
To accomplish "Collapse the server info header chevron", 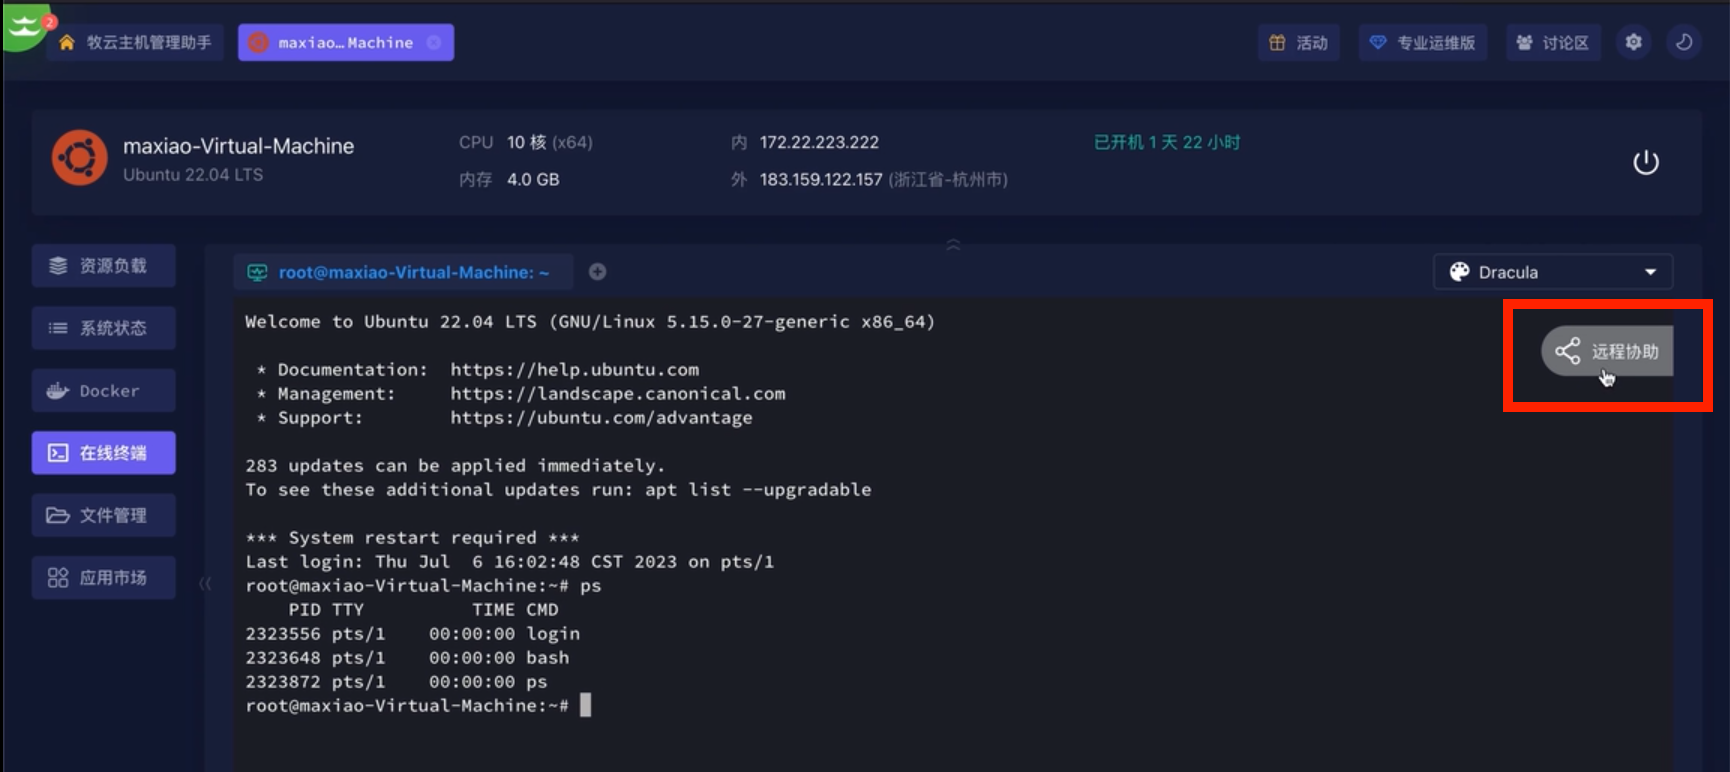I will [x=952, y=244].
